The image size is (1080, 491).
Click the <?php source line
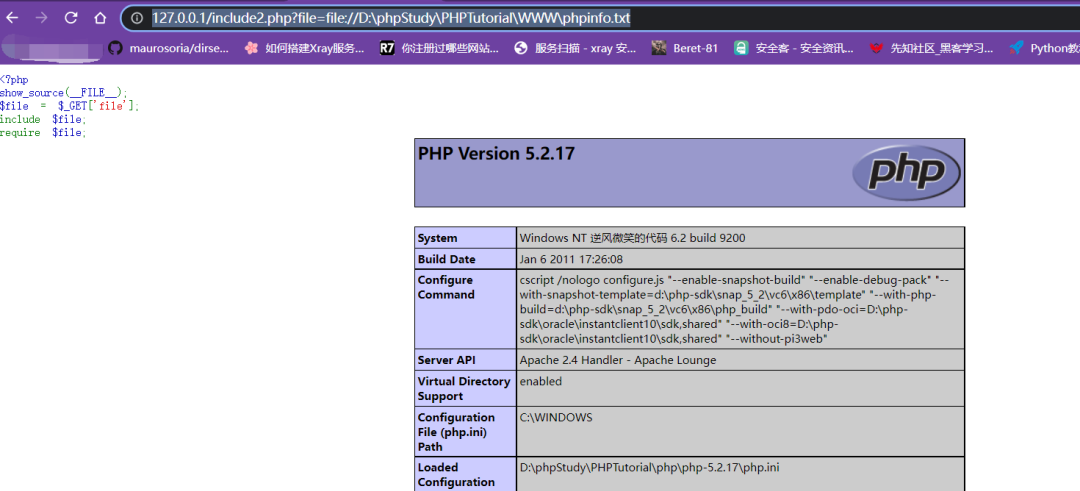14,81
